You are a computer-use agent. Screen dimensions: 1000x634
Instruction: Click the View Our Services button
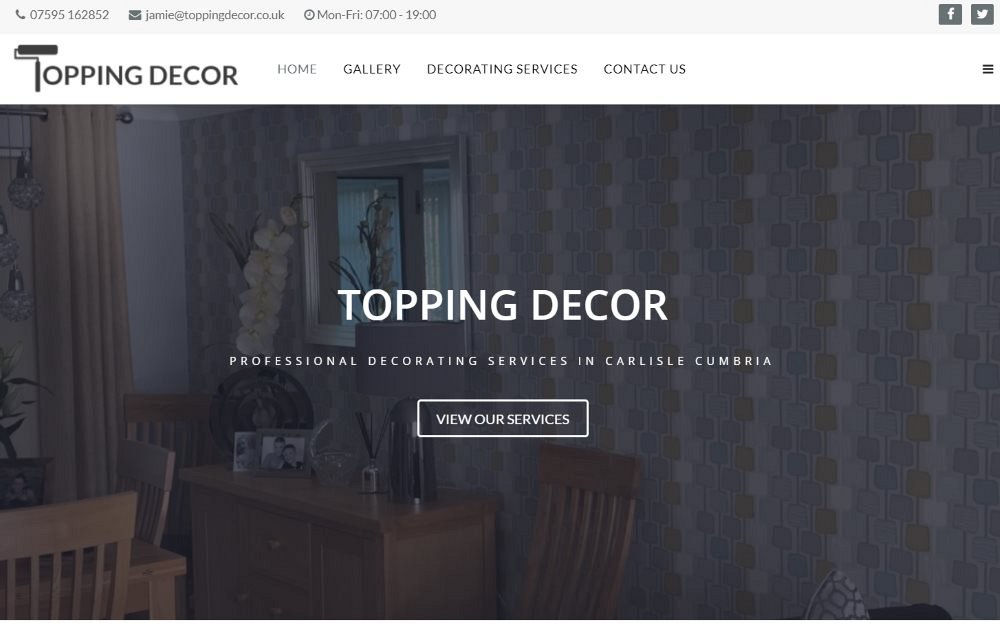pyautogui.click(x=503, y=418)
